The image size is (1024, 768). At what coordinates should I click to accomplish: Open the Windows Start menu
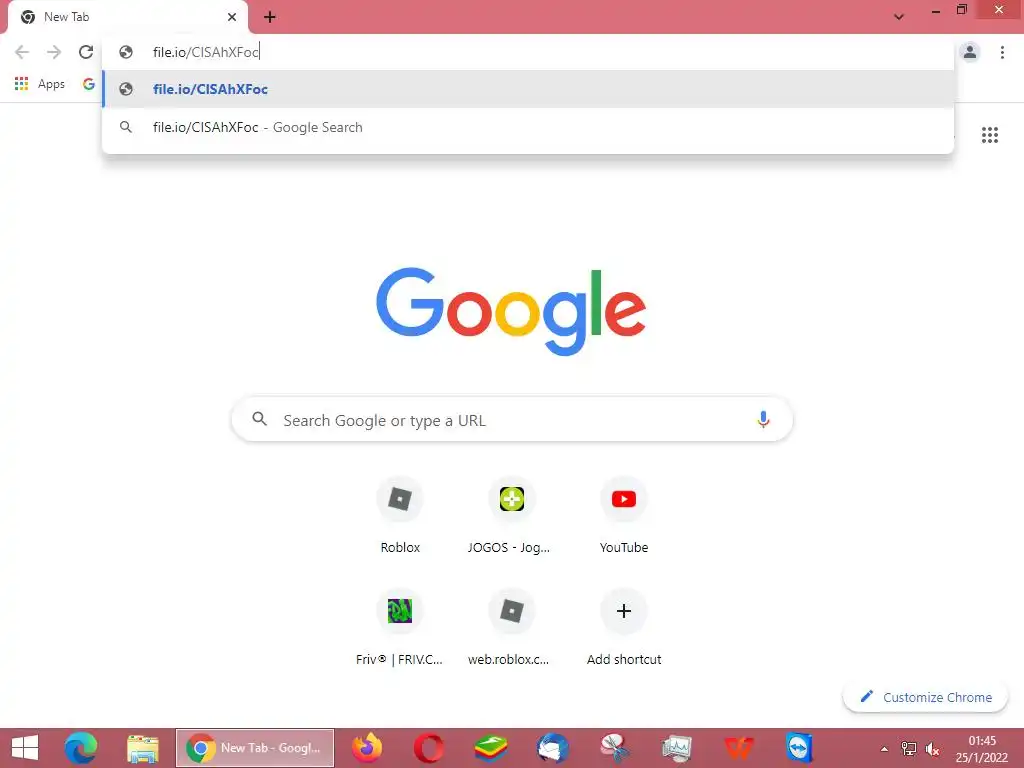point(25,748)
